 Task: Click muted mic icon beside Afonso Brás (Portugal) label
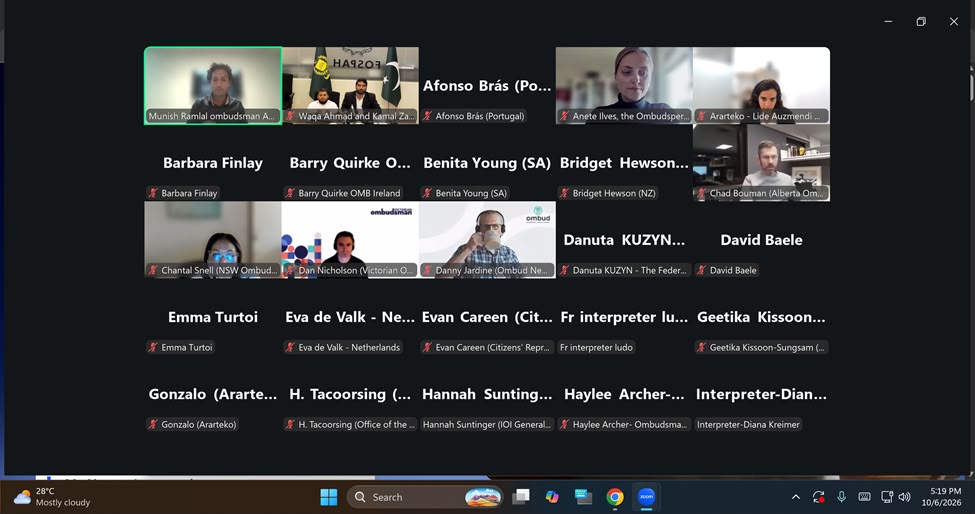pos(427,116)
